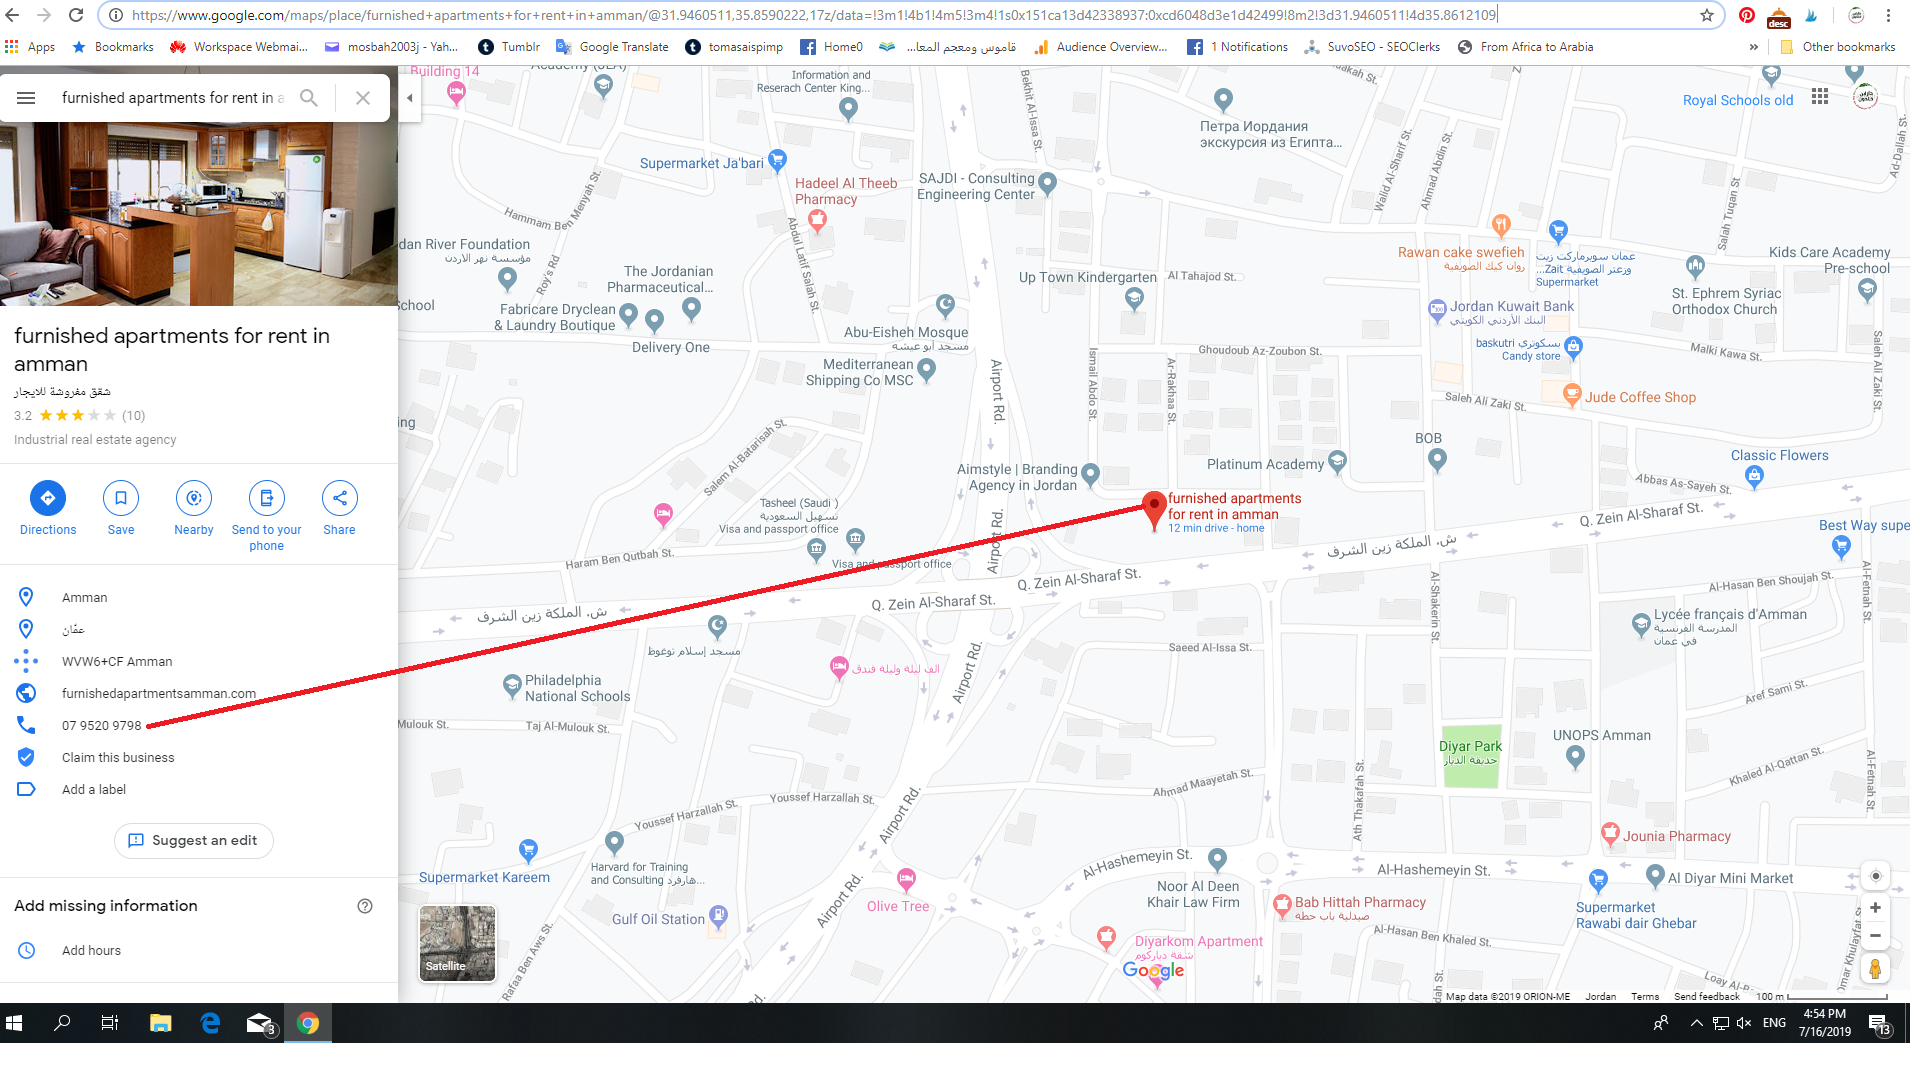Enable the Claim this business option
This screenshot has height=1080, width=1920.
[119, 757]
